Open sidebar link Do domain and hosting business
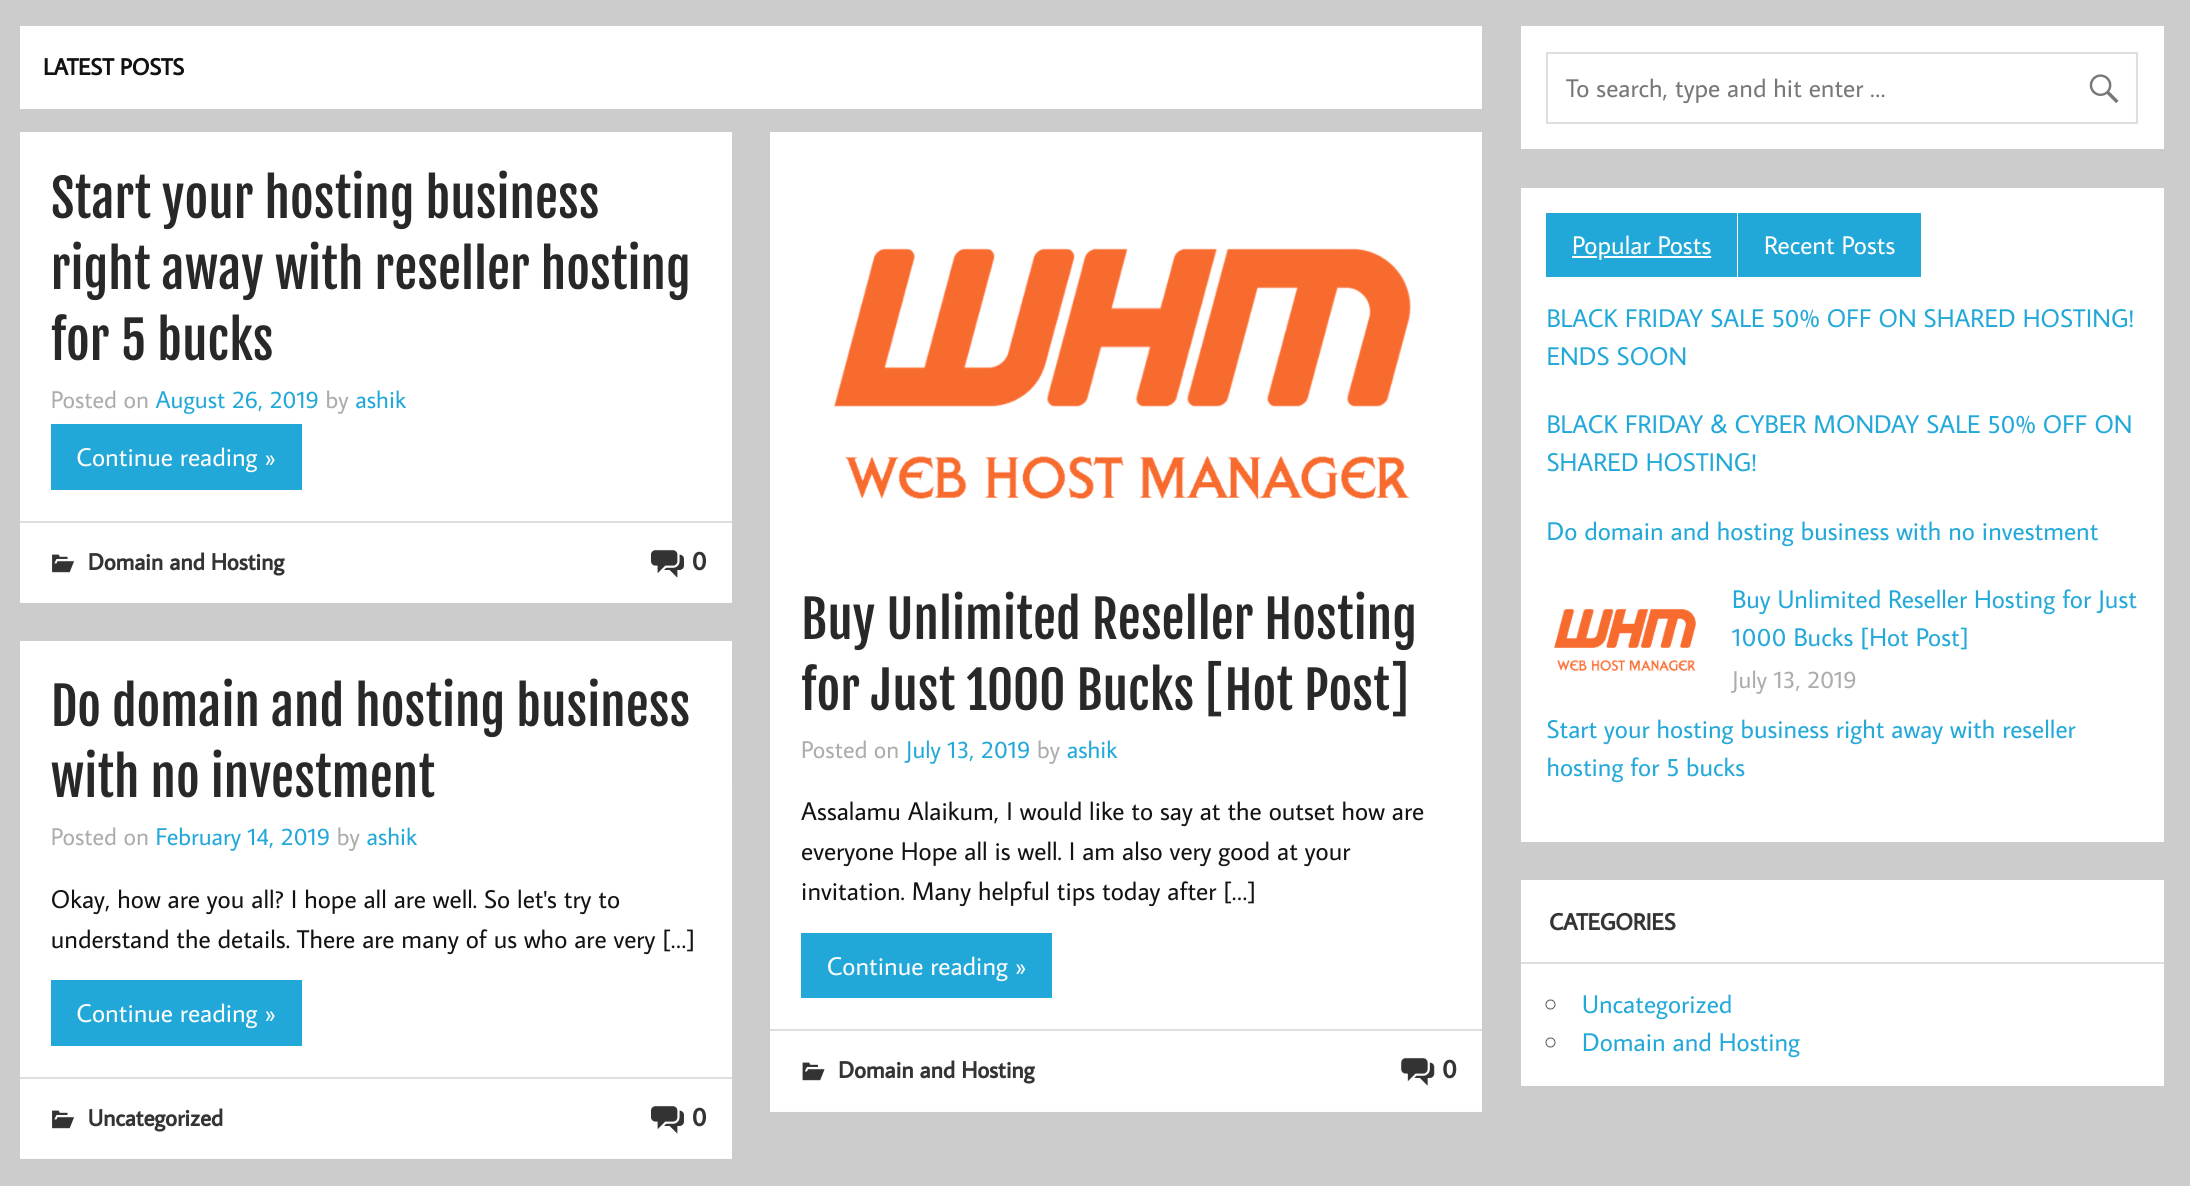The image size is (2190, 1186). pyautogui.click(x=1821, y=531)
